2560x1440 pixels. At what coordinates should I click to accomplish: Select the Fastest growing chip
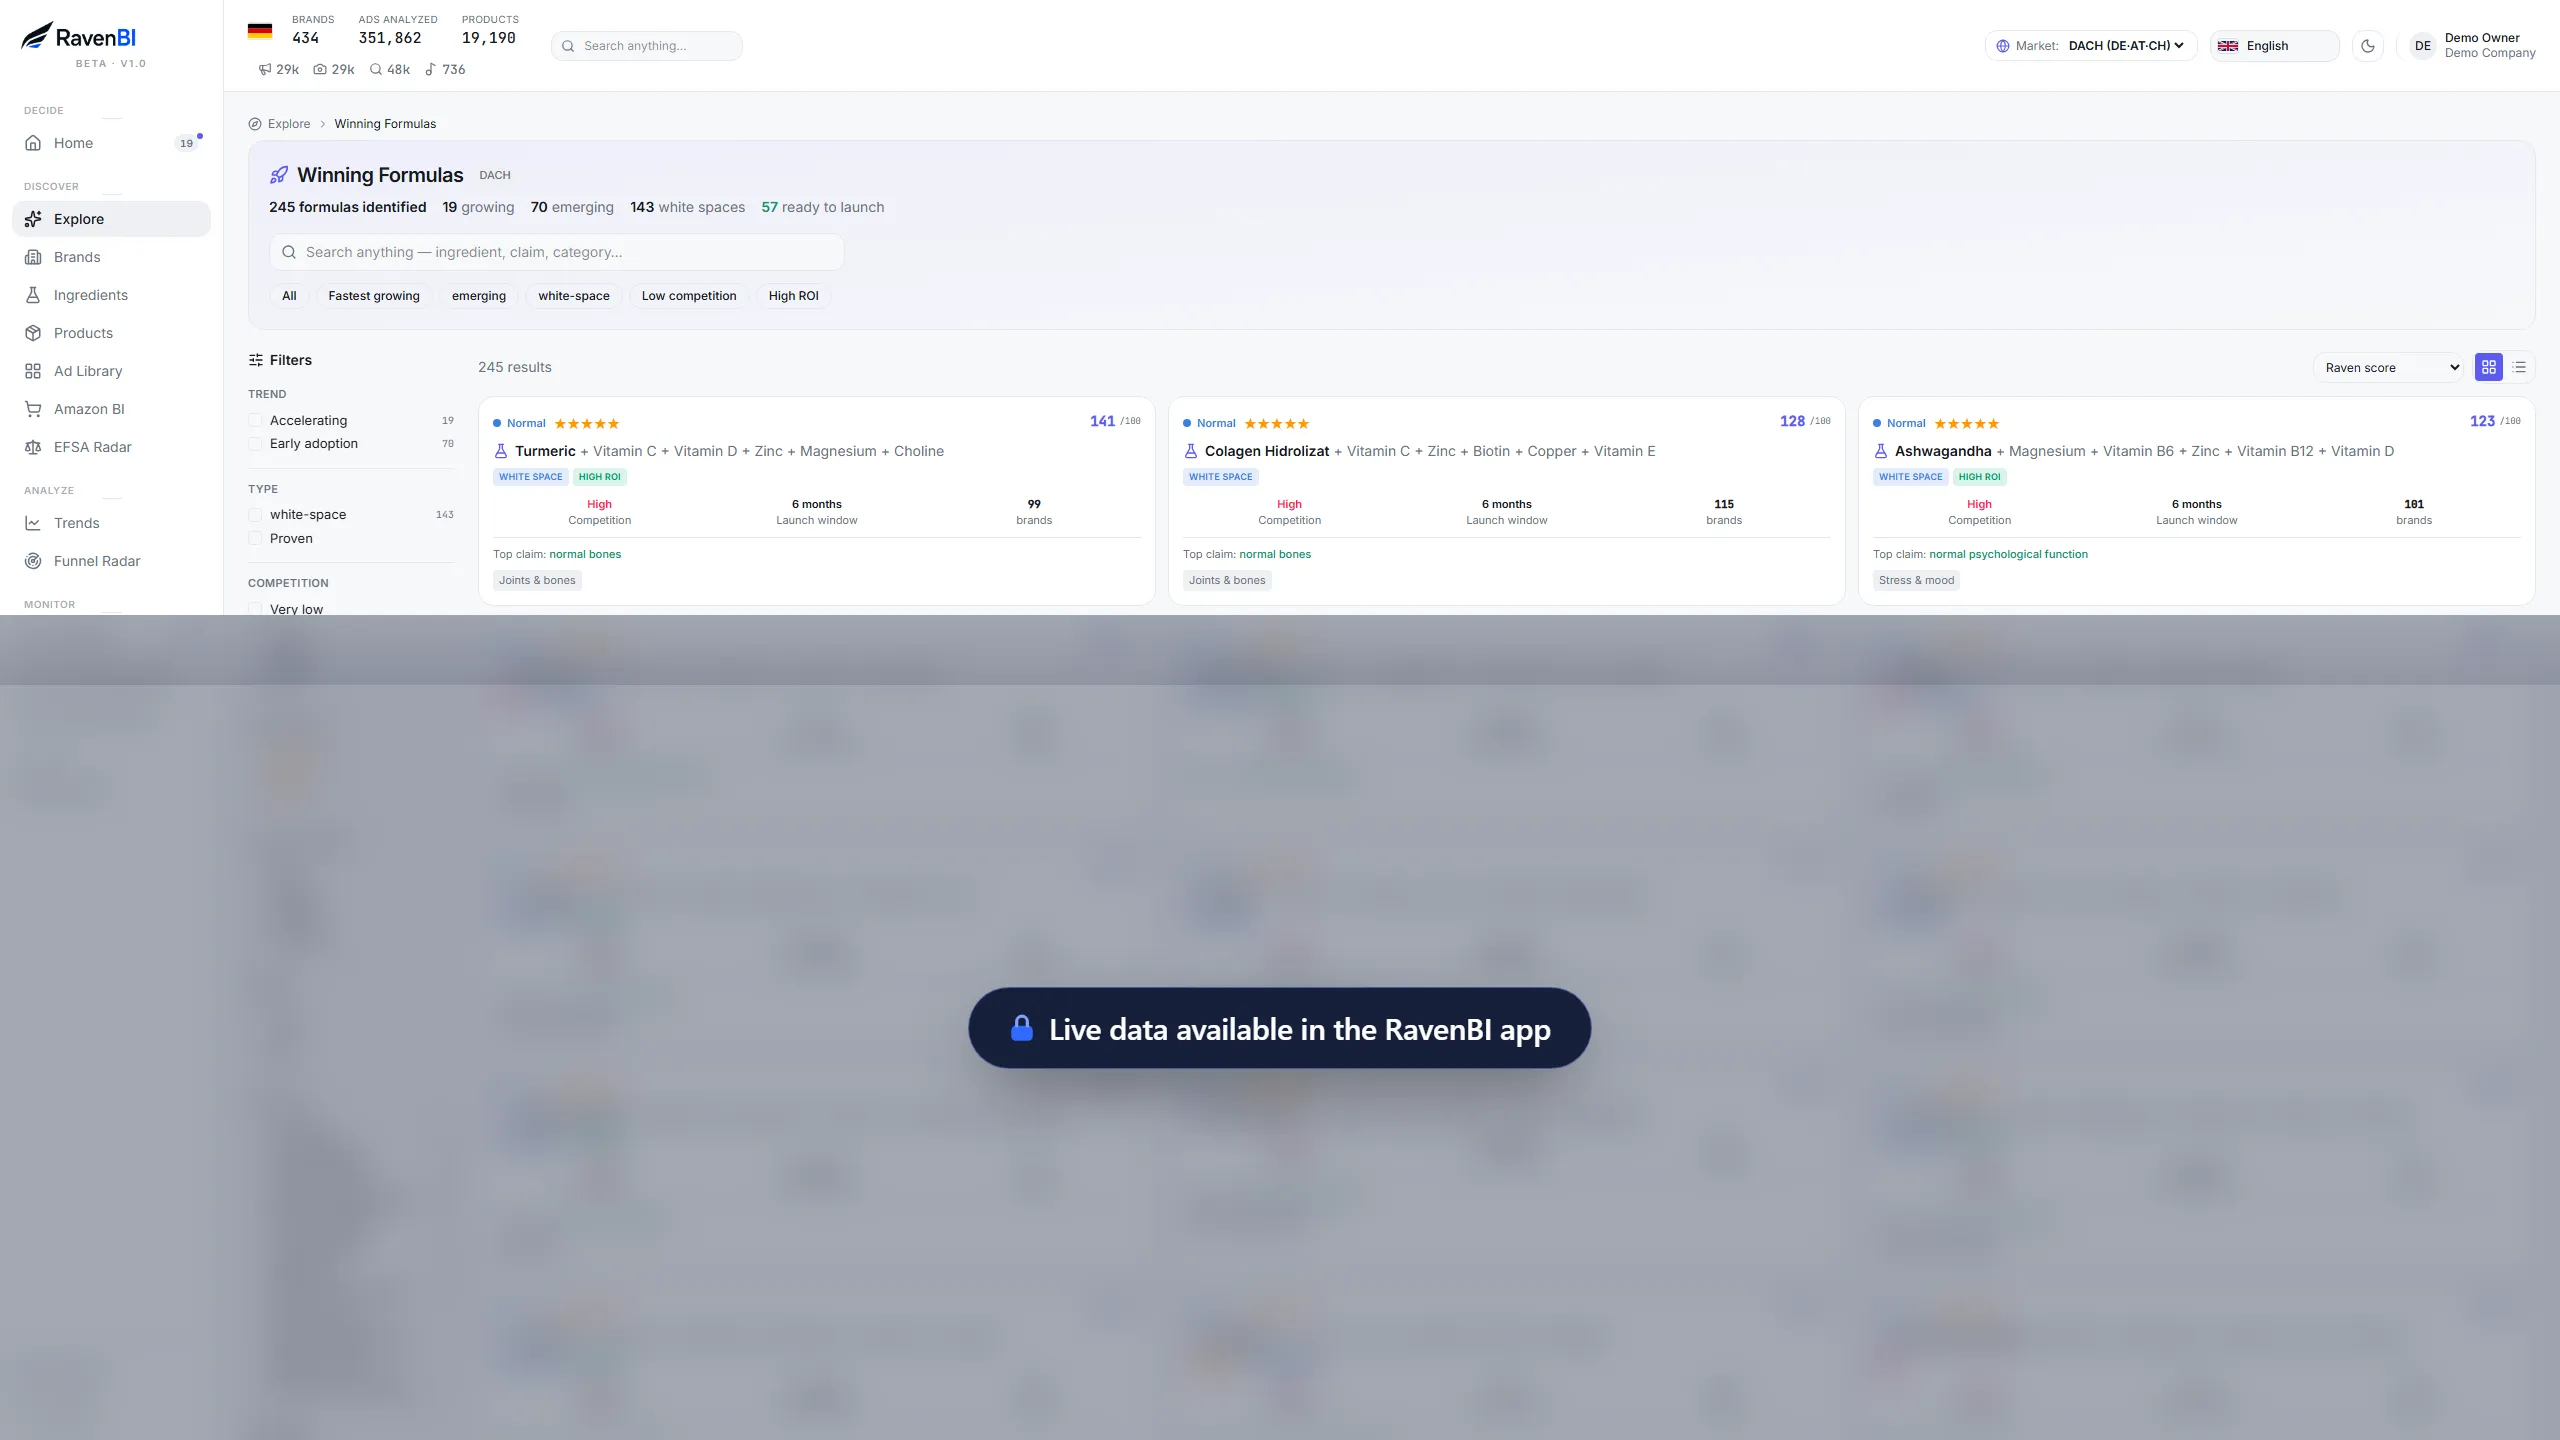pos(374,296)
